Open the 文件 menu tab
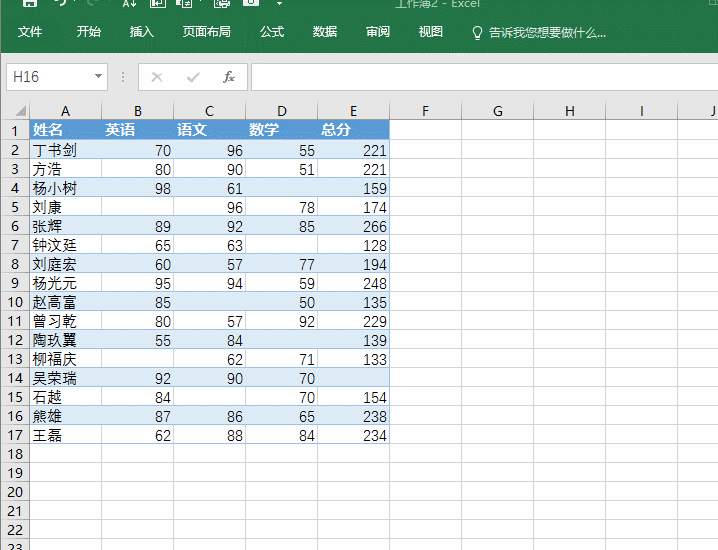This screenshot has height=550, width=718. pyautogui.click(x=30, y=32)
